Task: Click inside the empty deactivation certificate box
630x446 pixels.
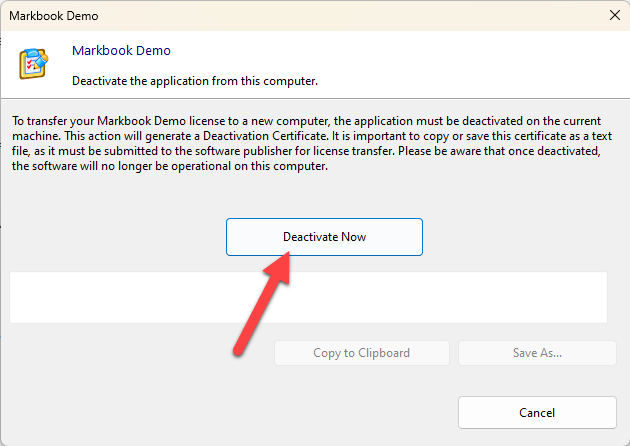Action: [x=308, y=297]
